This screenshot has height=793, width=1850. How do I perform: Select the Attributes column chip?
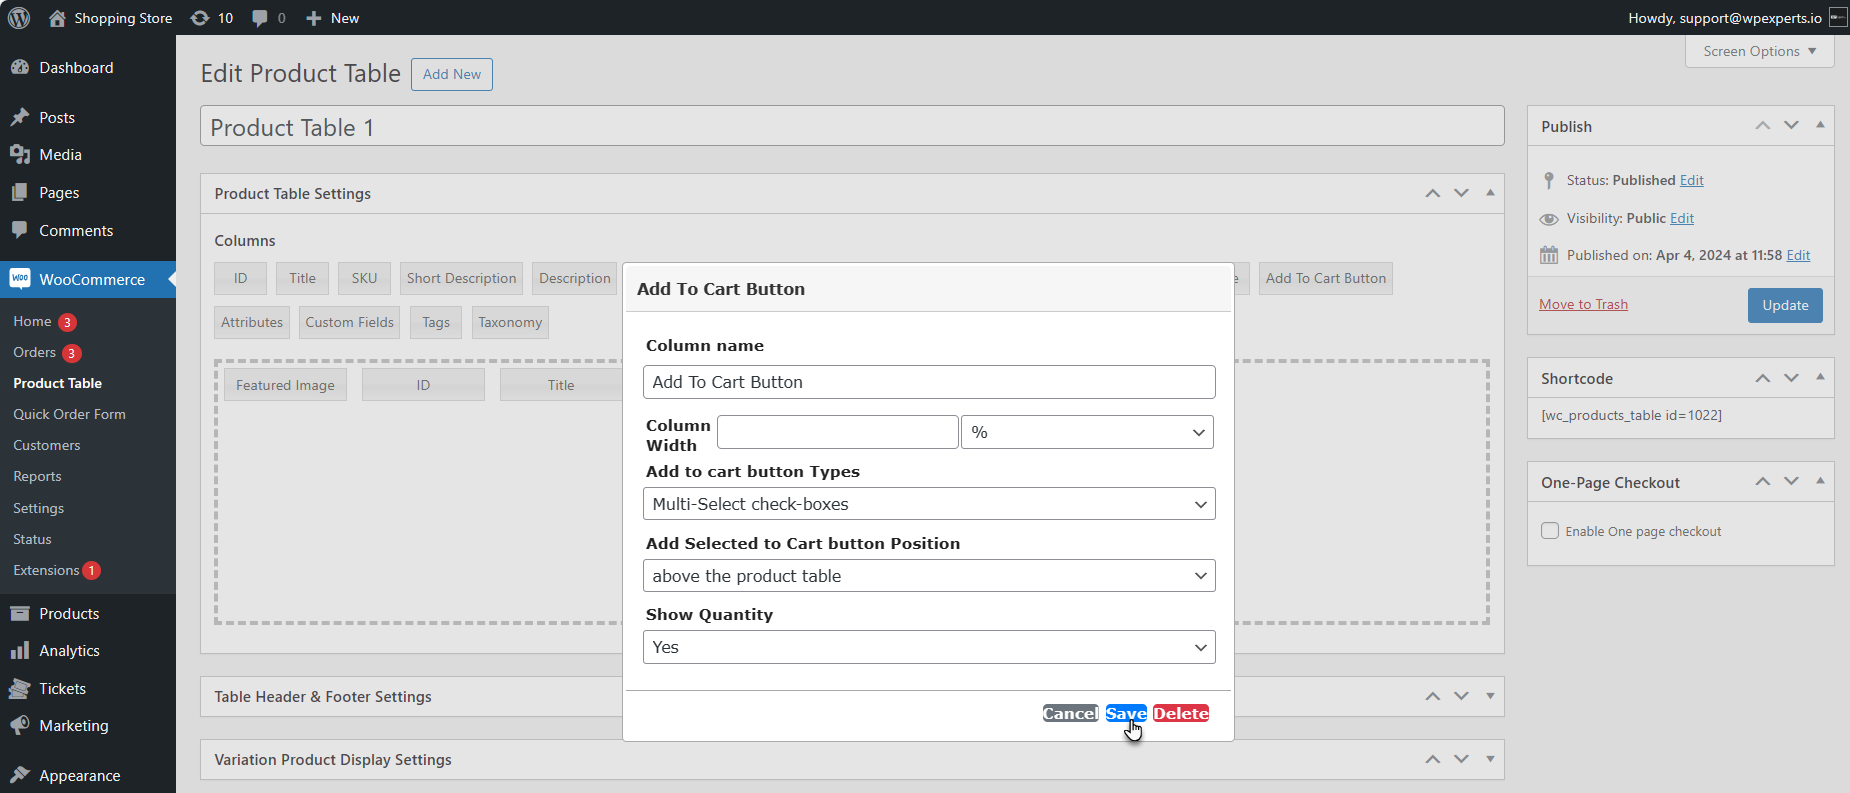(252, 323)
